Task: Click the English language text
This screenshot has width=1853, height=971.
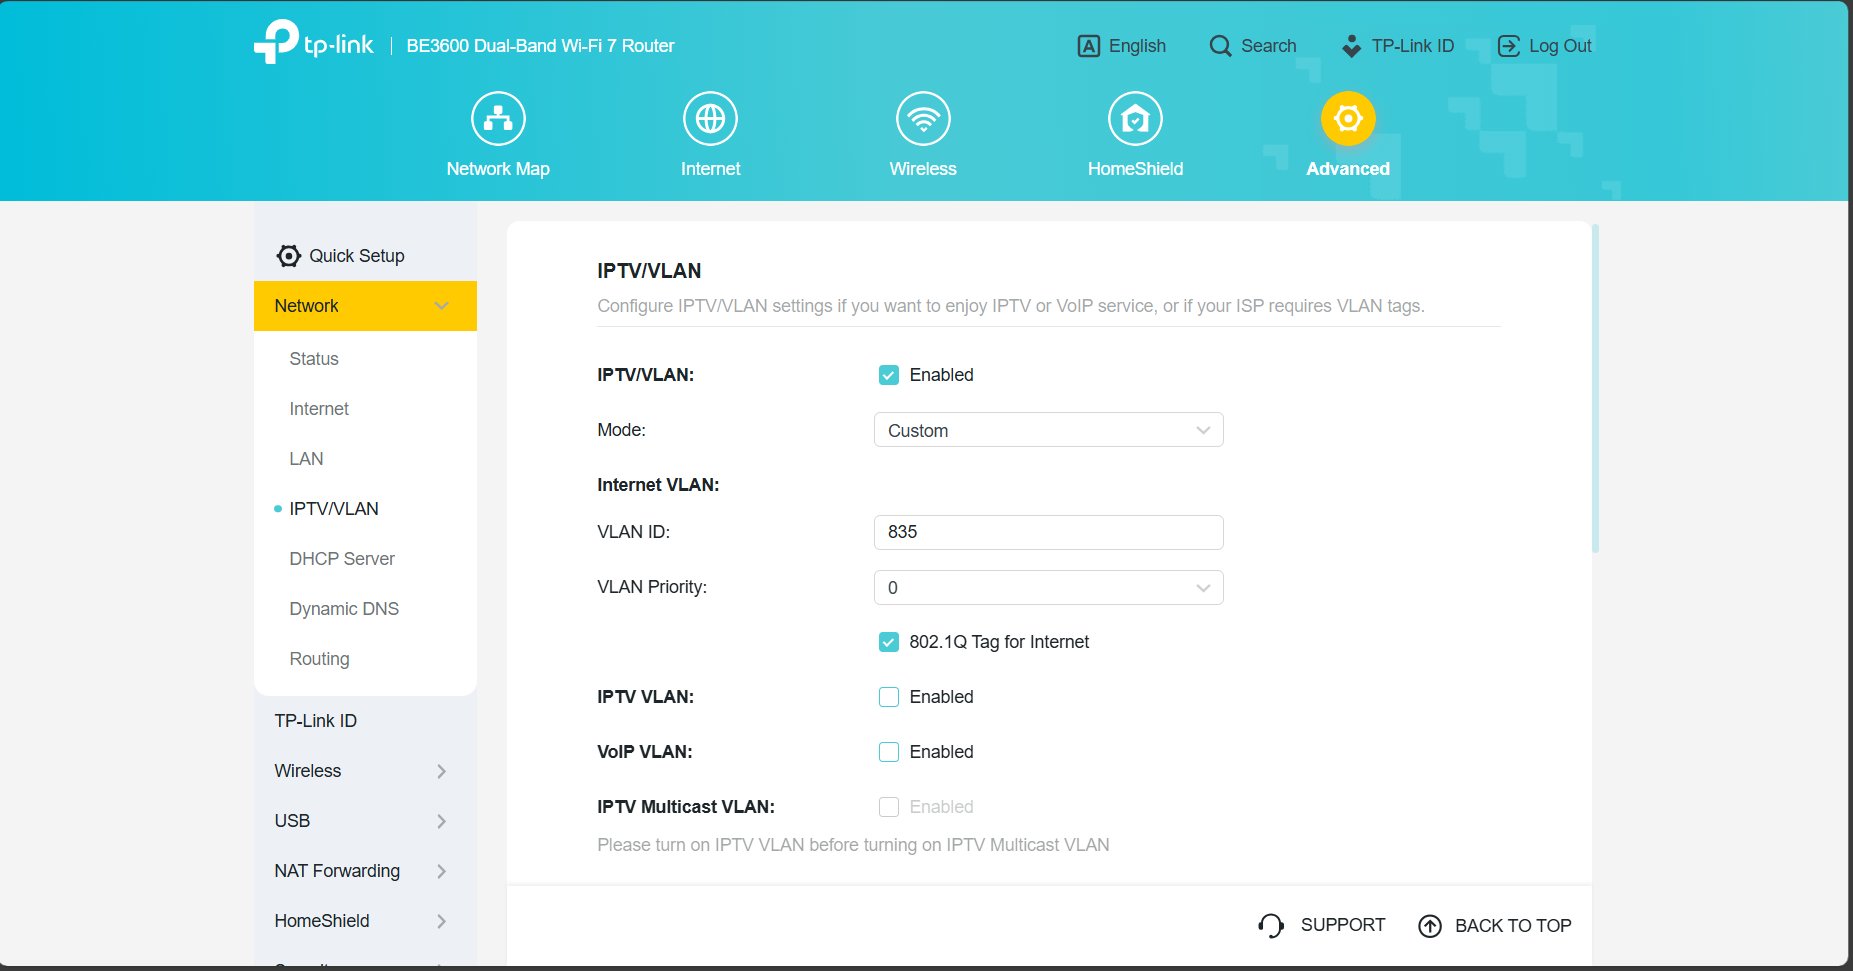Action: coord(1137,46)
